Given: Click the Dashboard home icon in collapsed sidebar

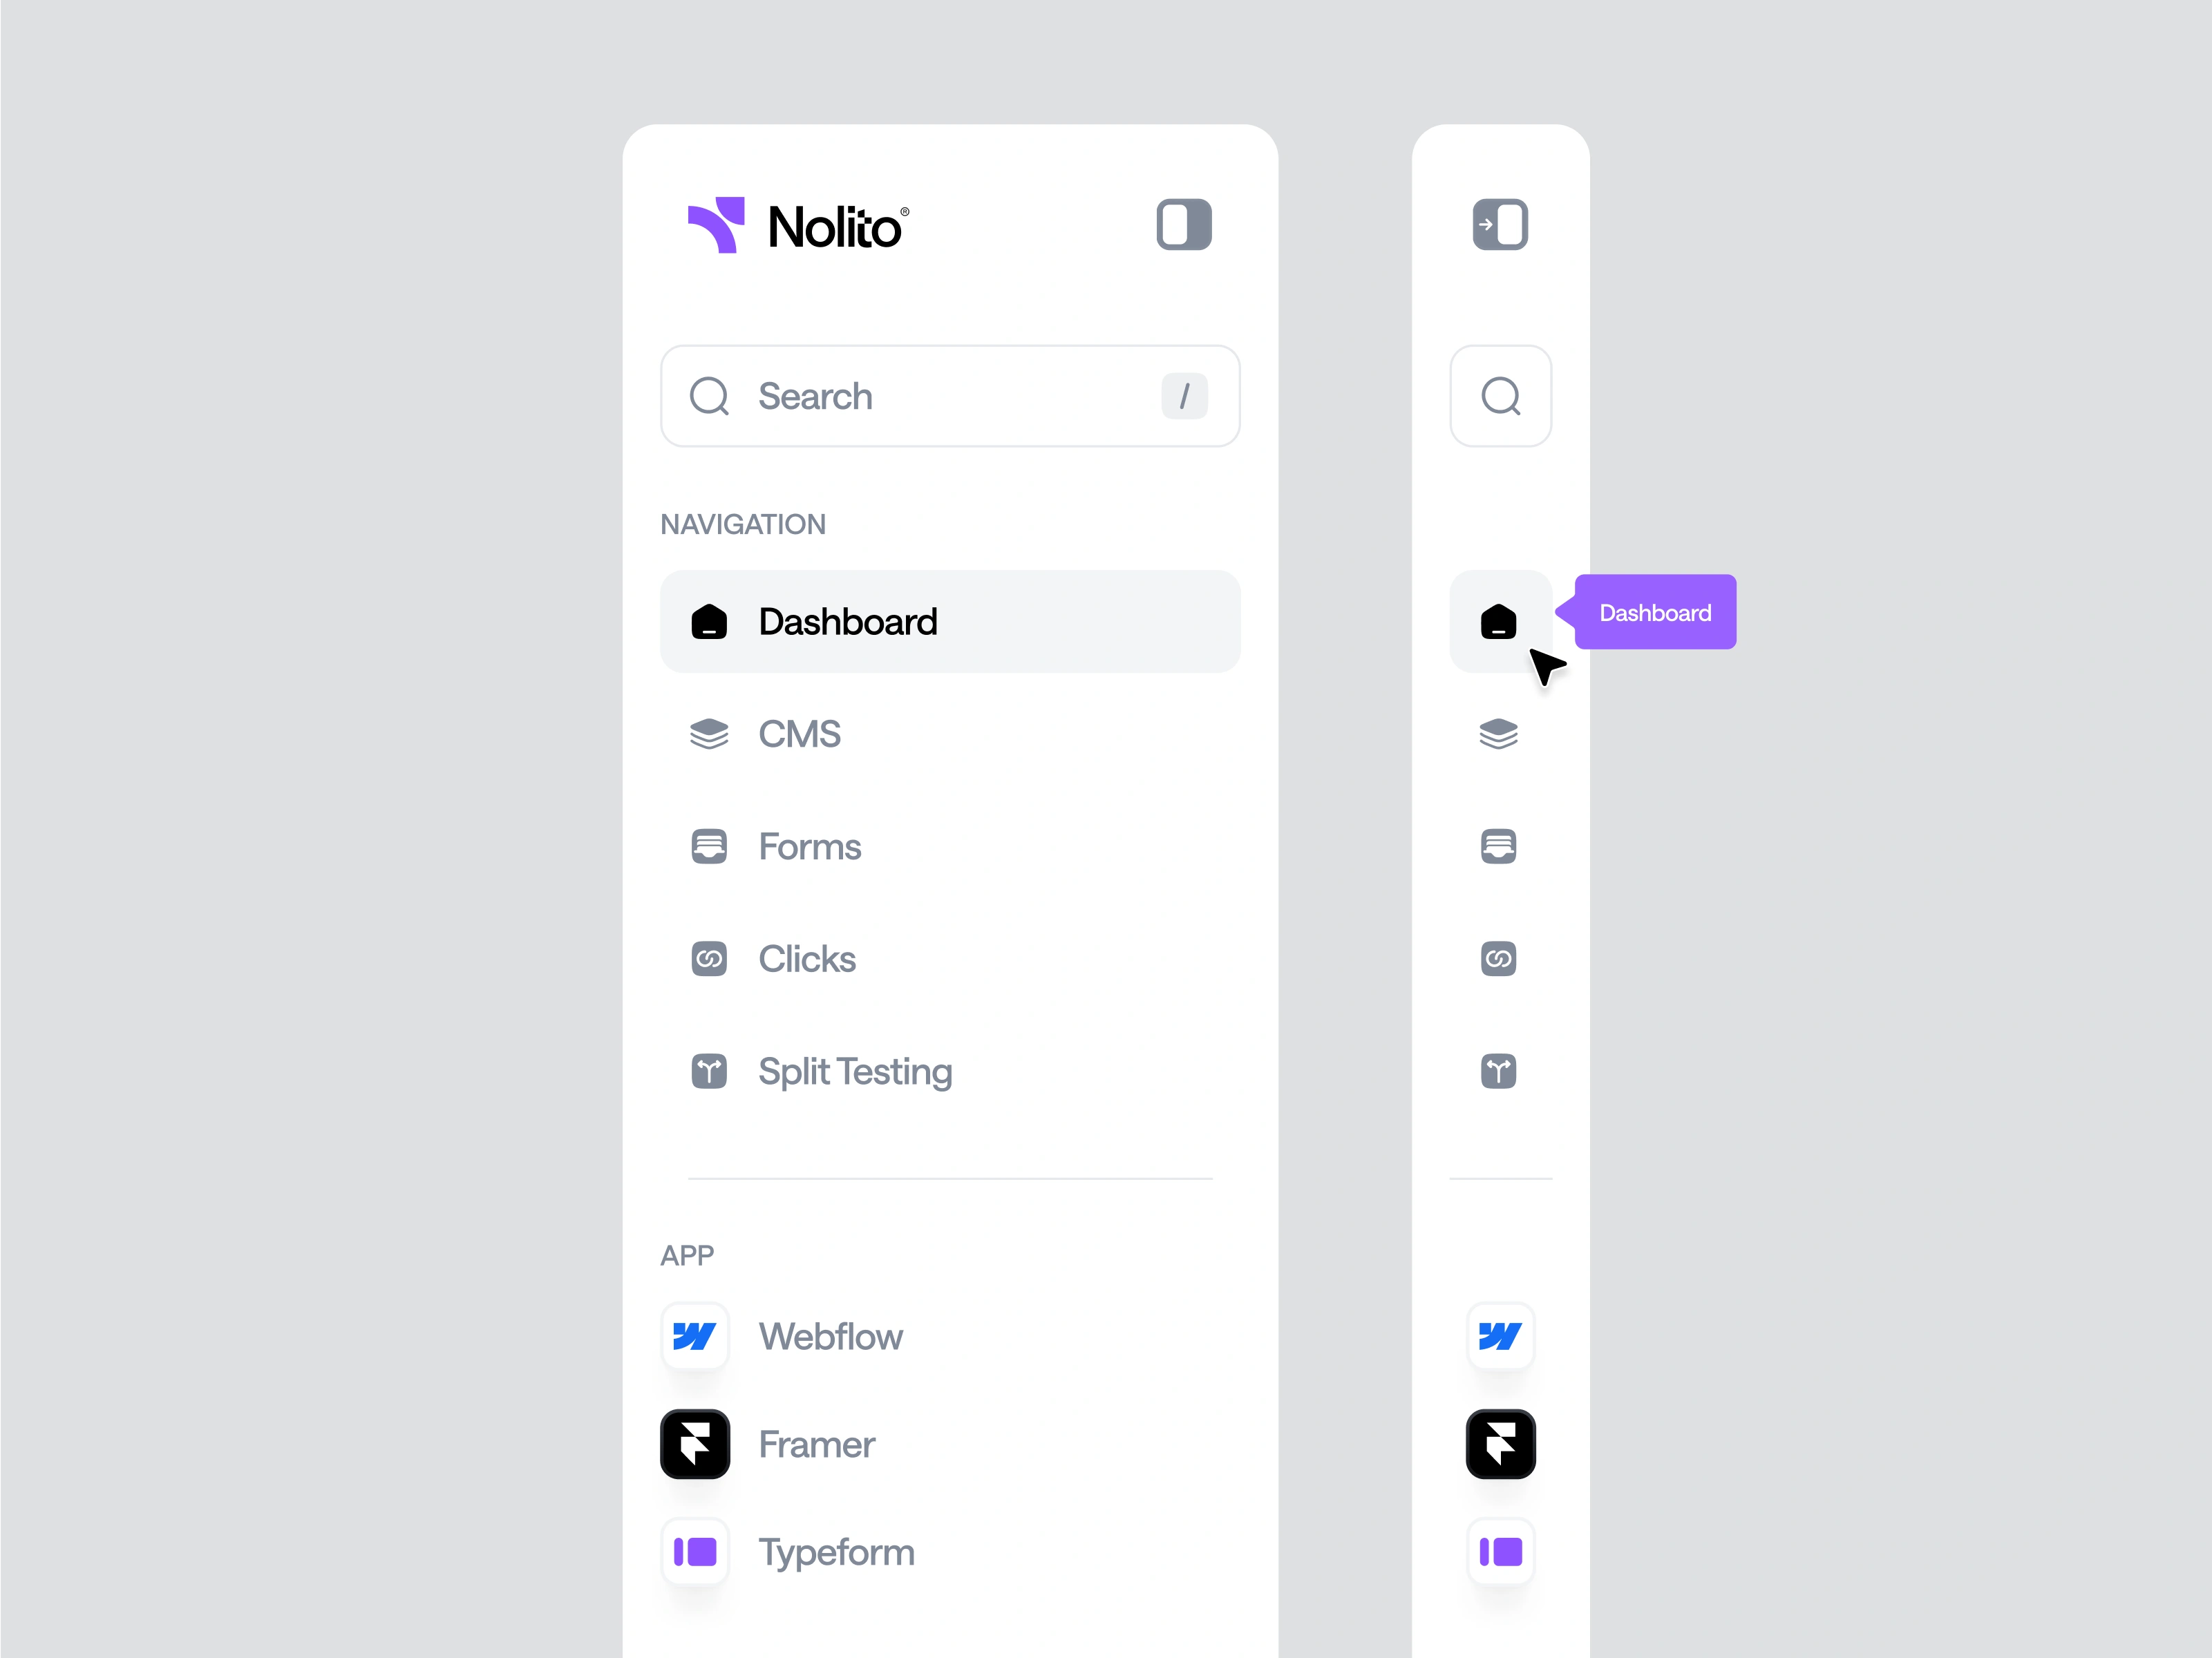Looking at the screenshot, I should (1499, 621).
